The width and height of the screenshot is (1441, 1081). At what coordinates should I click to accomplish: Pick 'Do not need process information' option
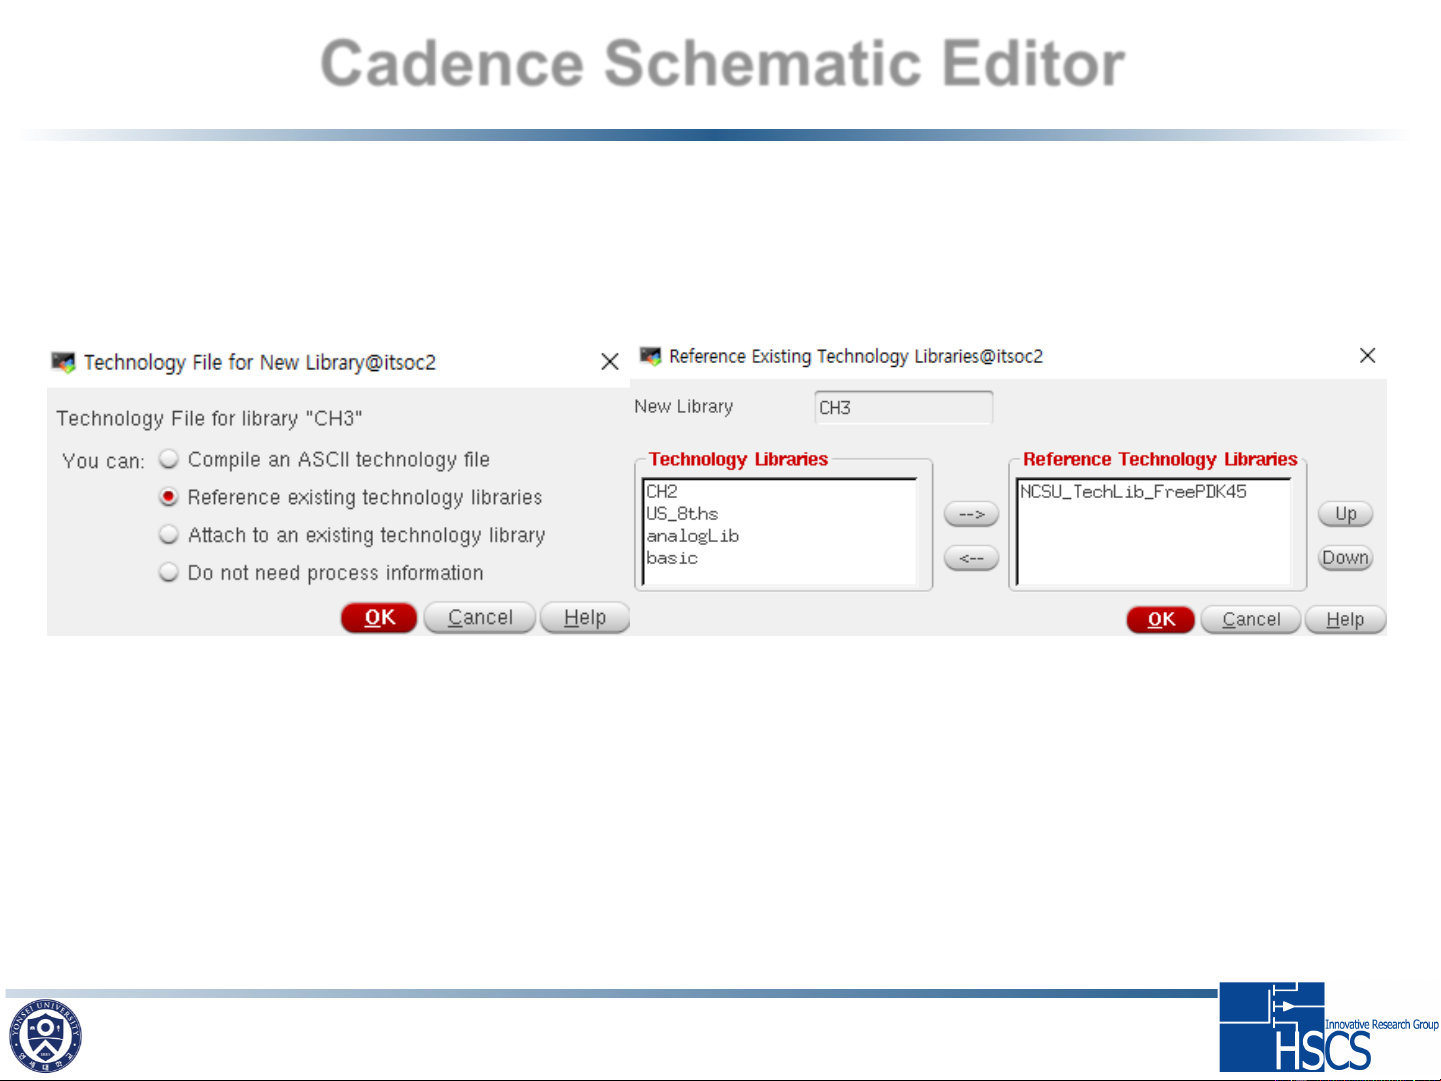(169, 573)
